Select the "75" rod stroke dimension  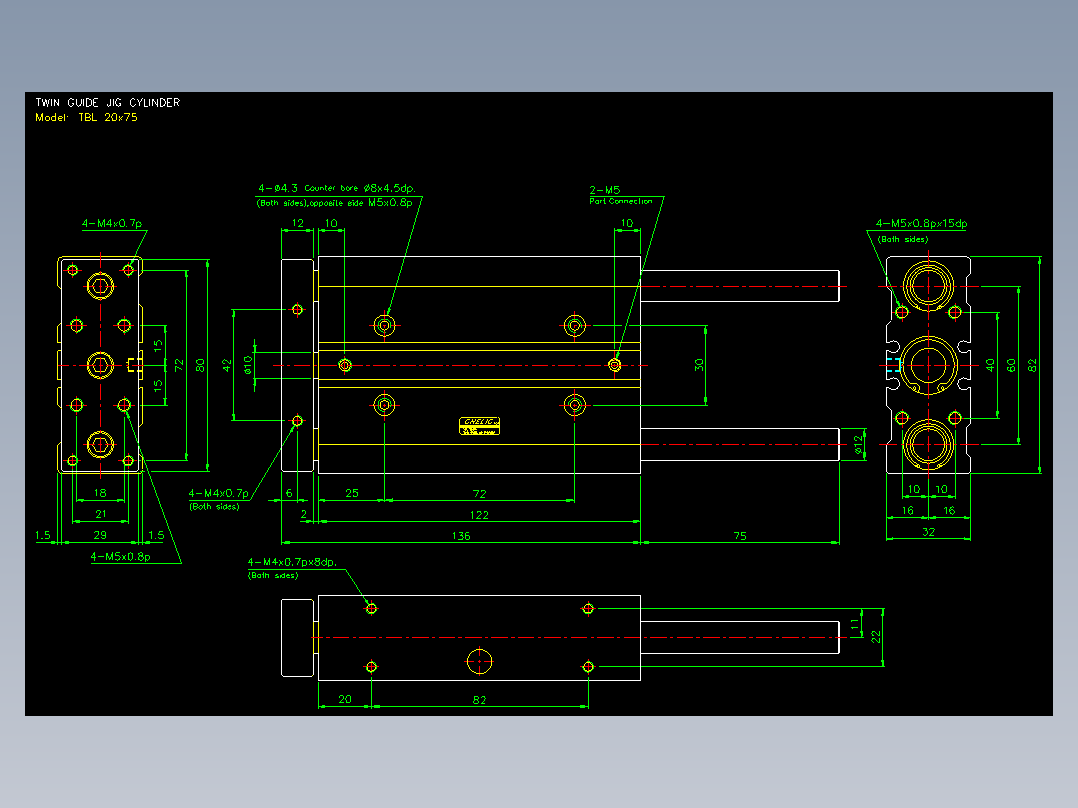740,536
